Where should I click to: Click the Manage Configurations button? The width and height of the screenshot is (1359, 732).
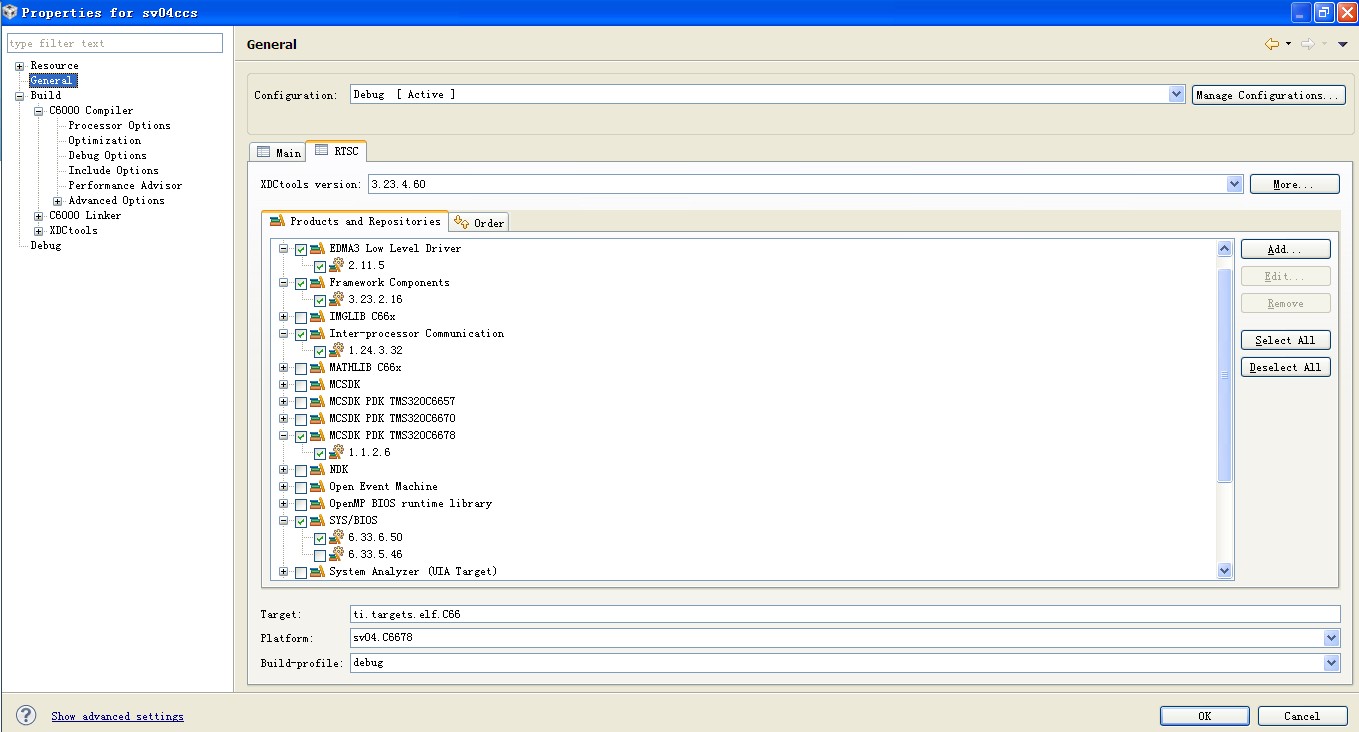pyautogui.click(x=1269, y=95)
